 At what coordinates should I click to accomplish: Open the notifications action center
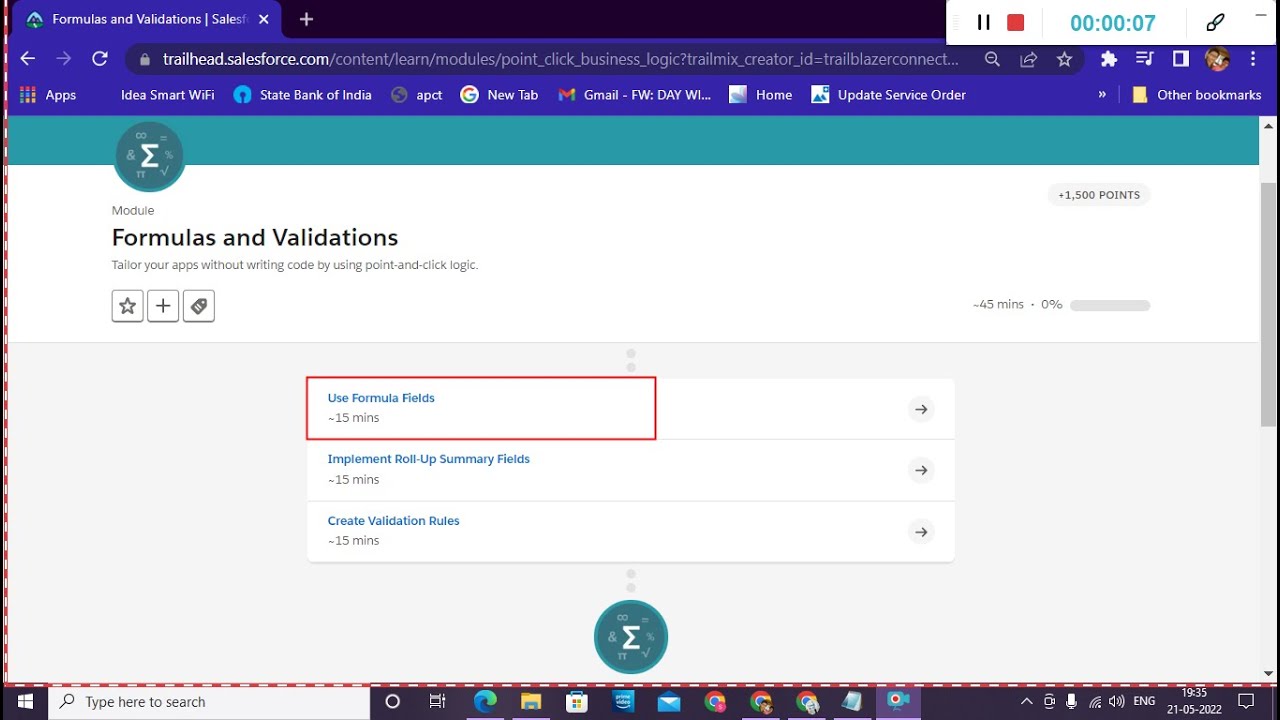pos(1246,701)
